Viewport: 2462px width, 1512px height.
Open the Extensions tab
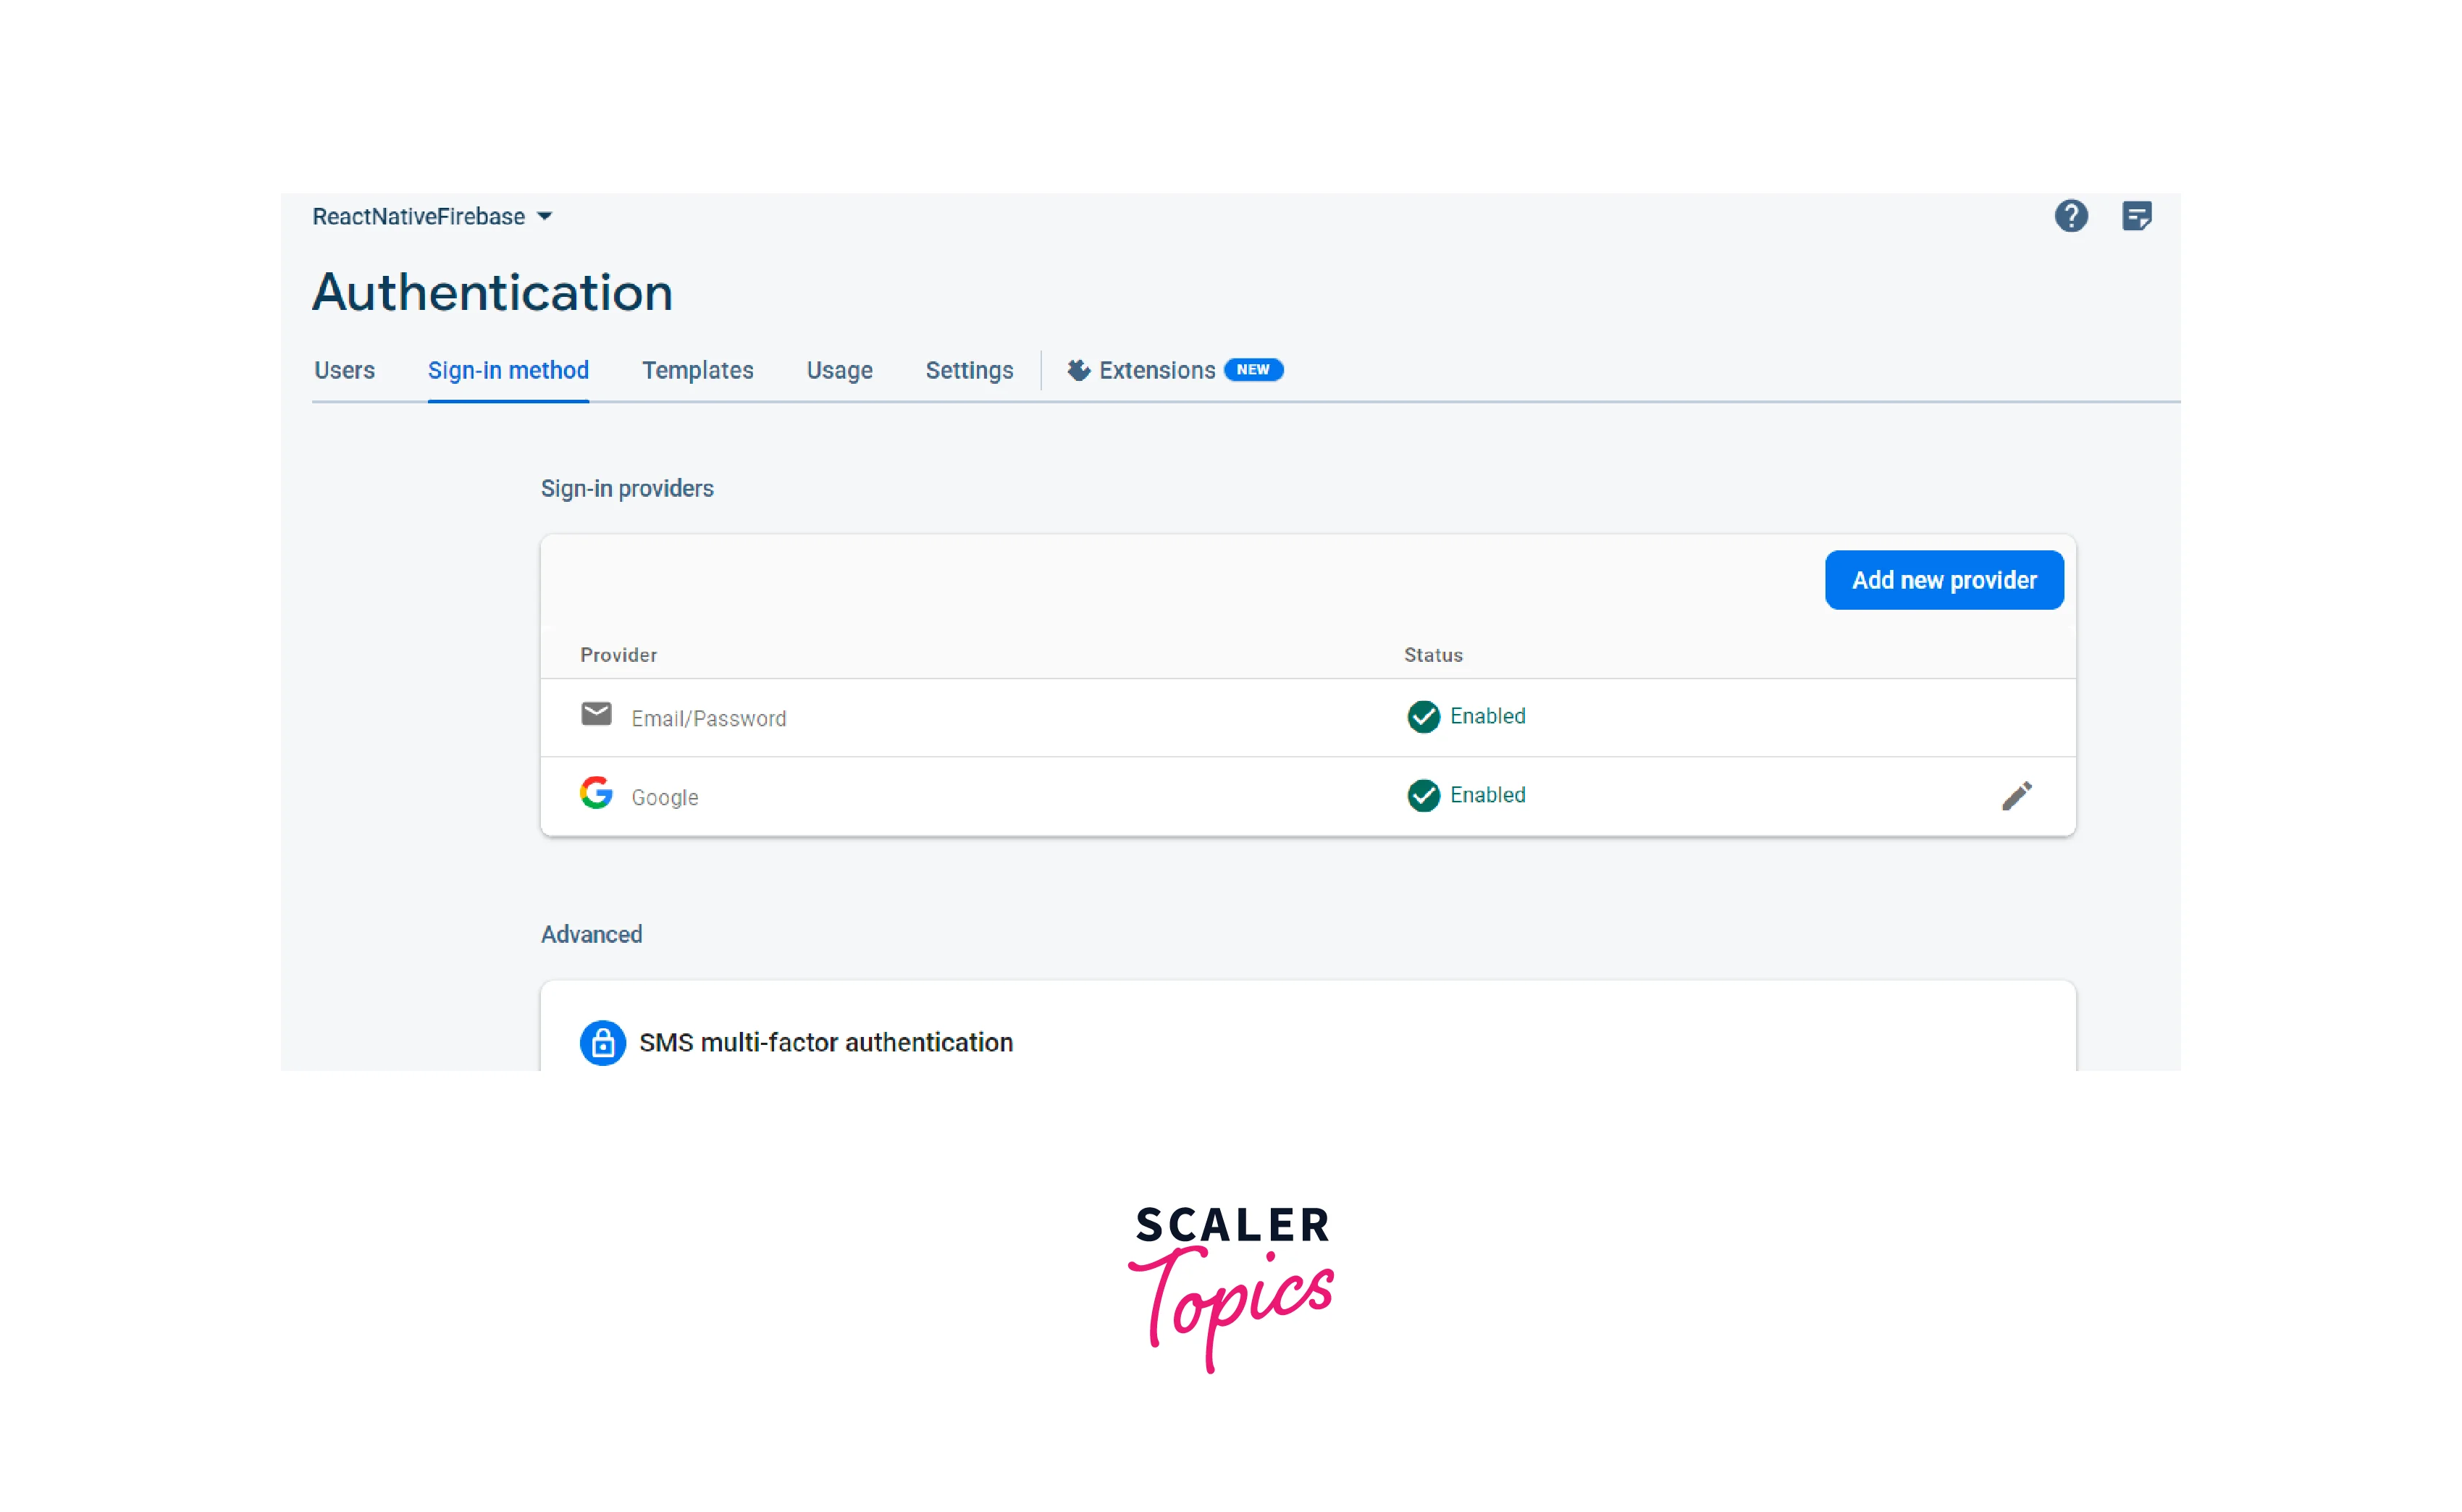coord(1156,370)
